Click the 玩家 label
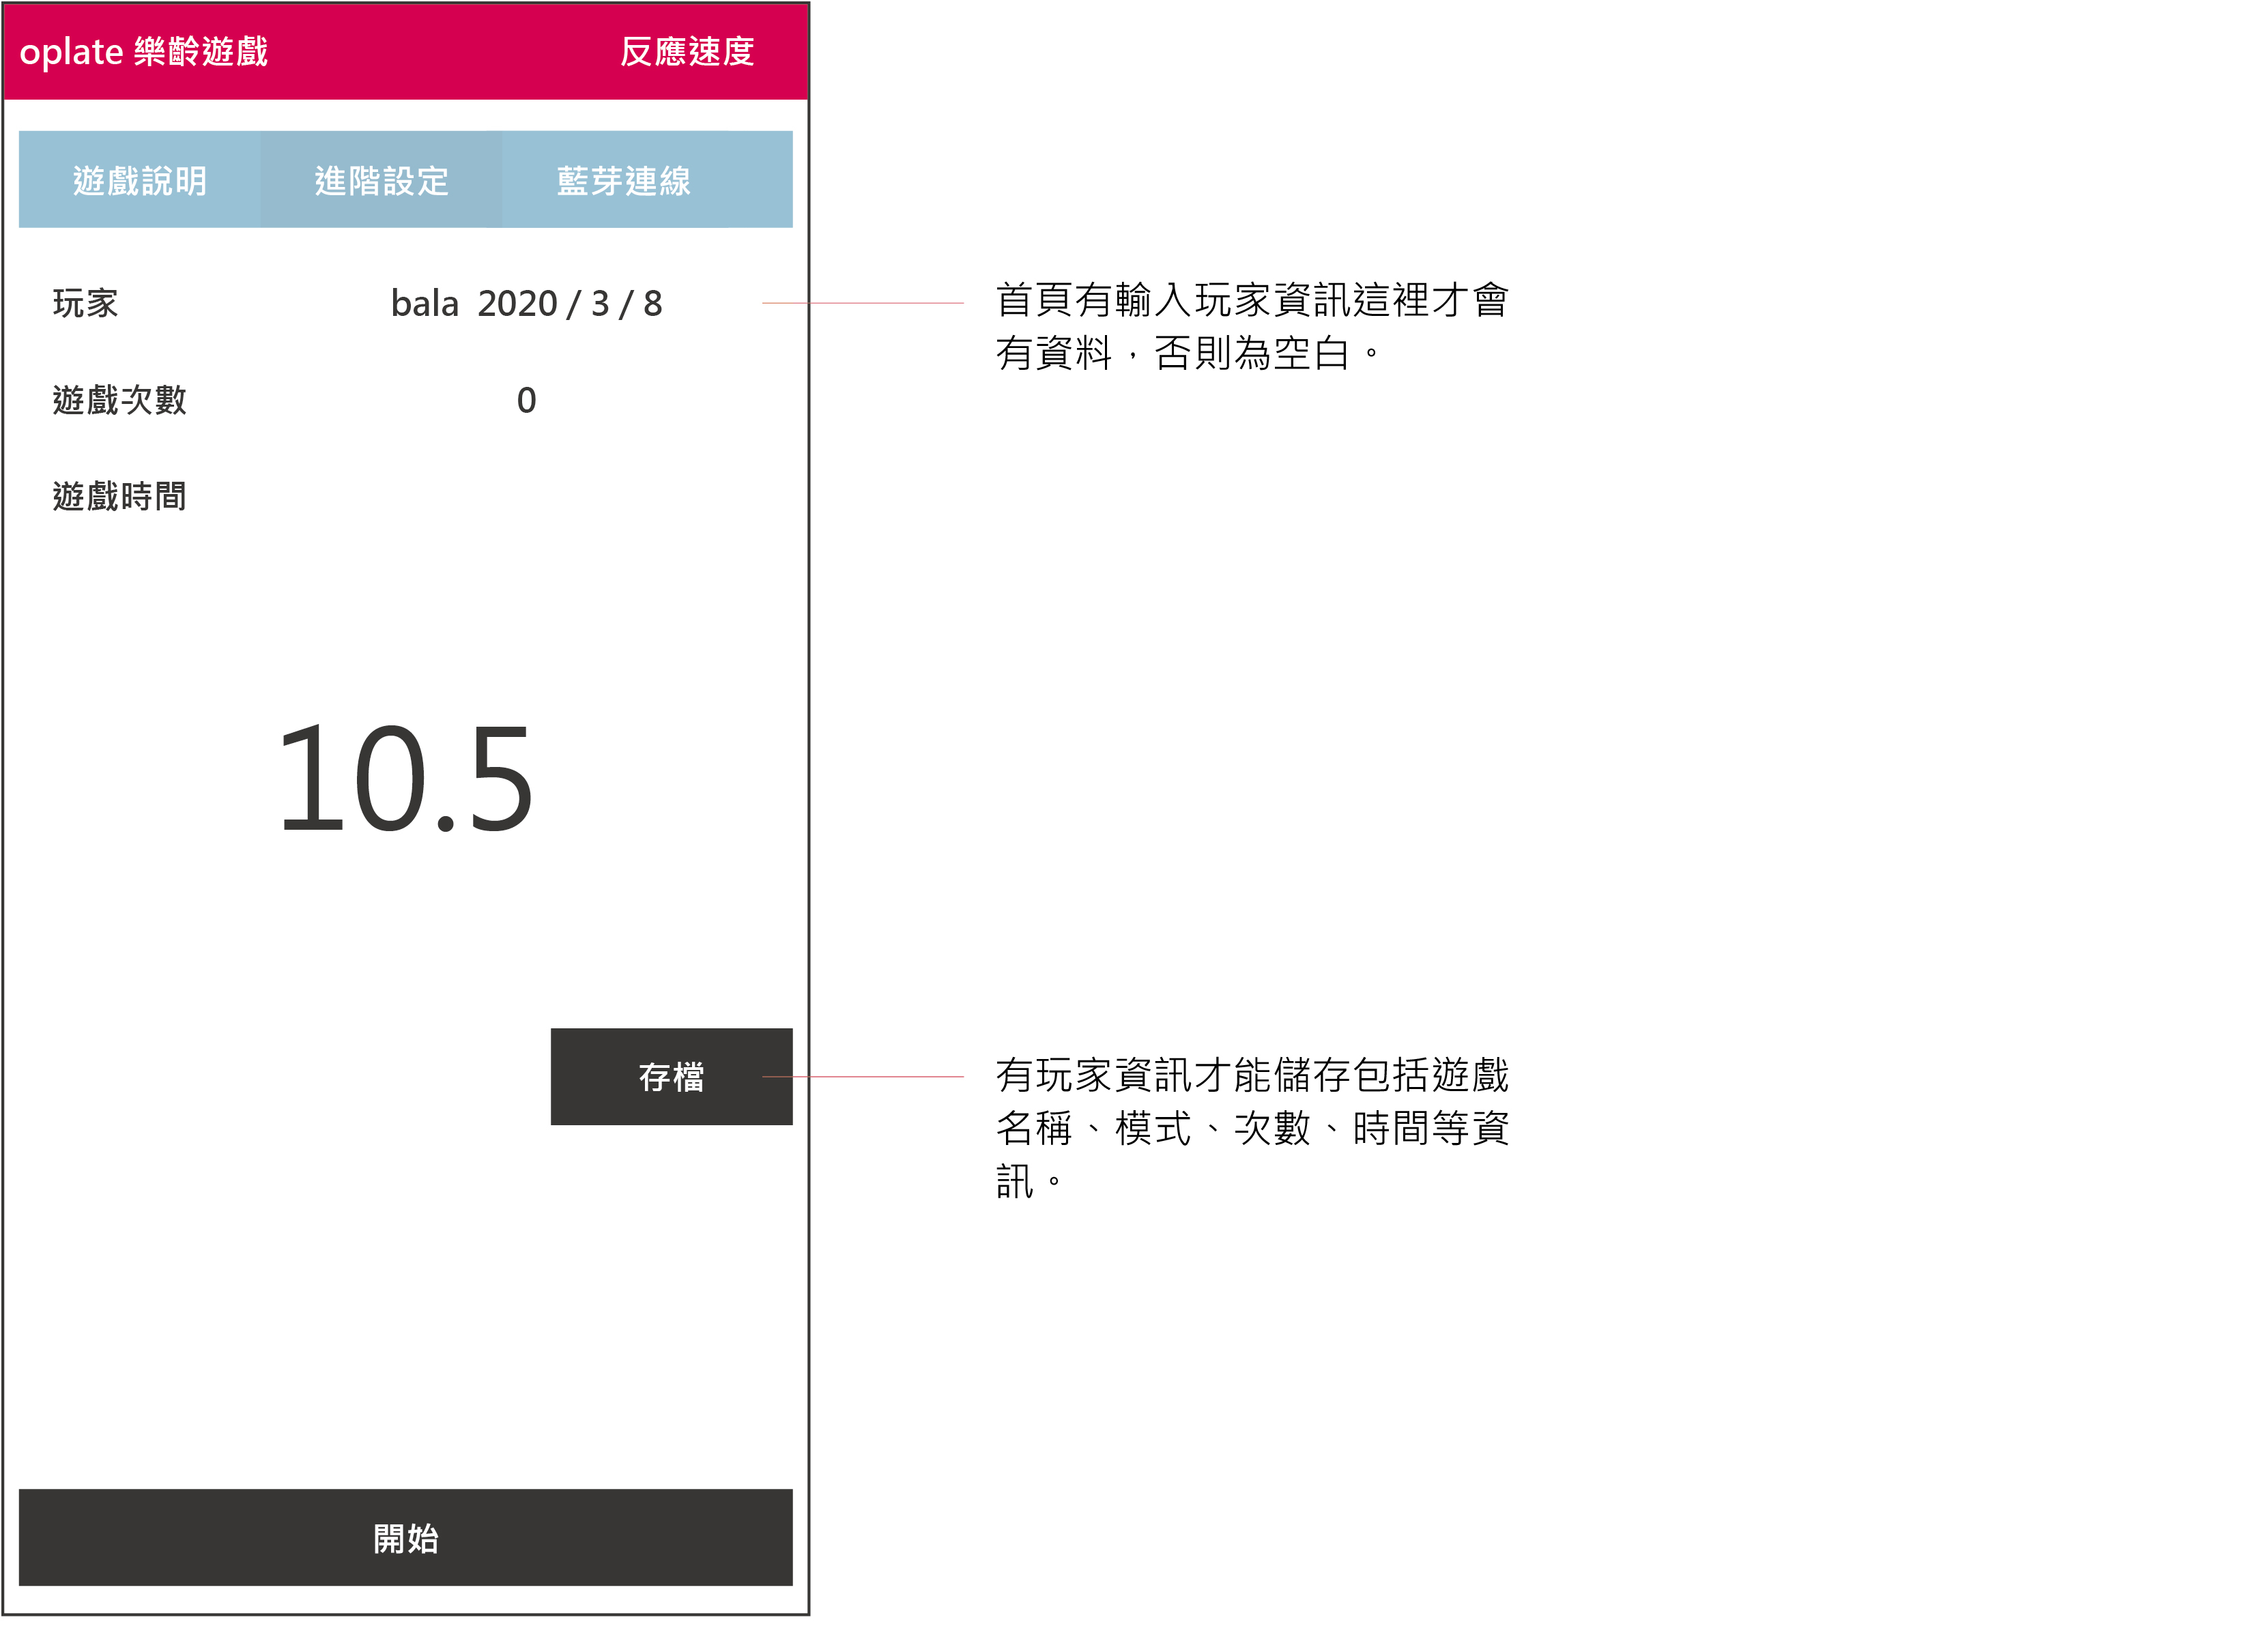The width and height of the screenshot is (2257, 1652). click(85, 303)
